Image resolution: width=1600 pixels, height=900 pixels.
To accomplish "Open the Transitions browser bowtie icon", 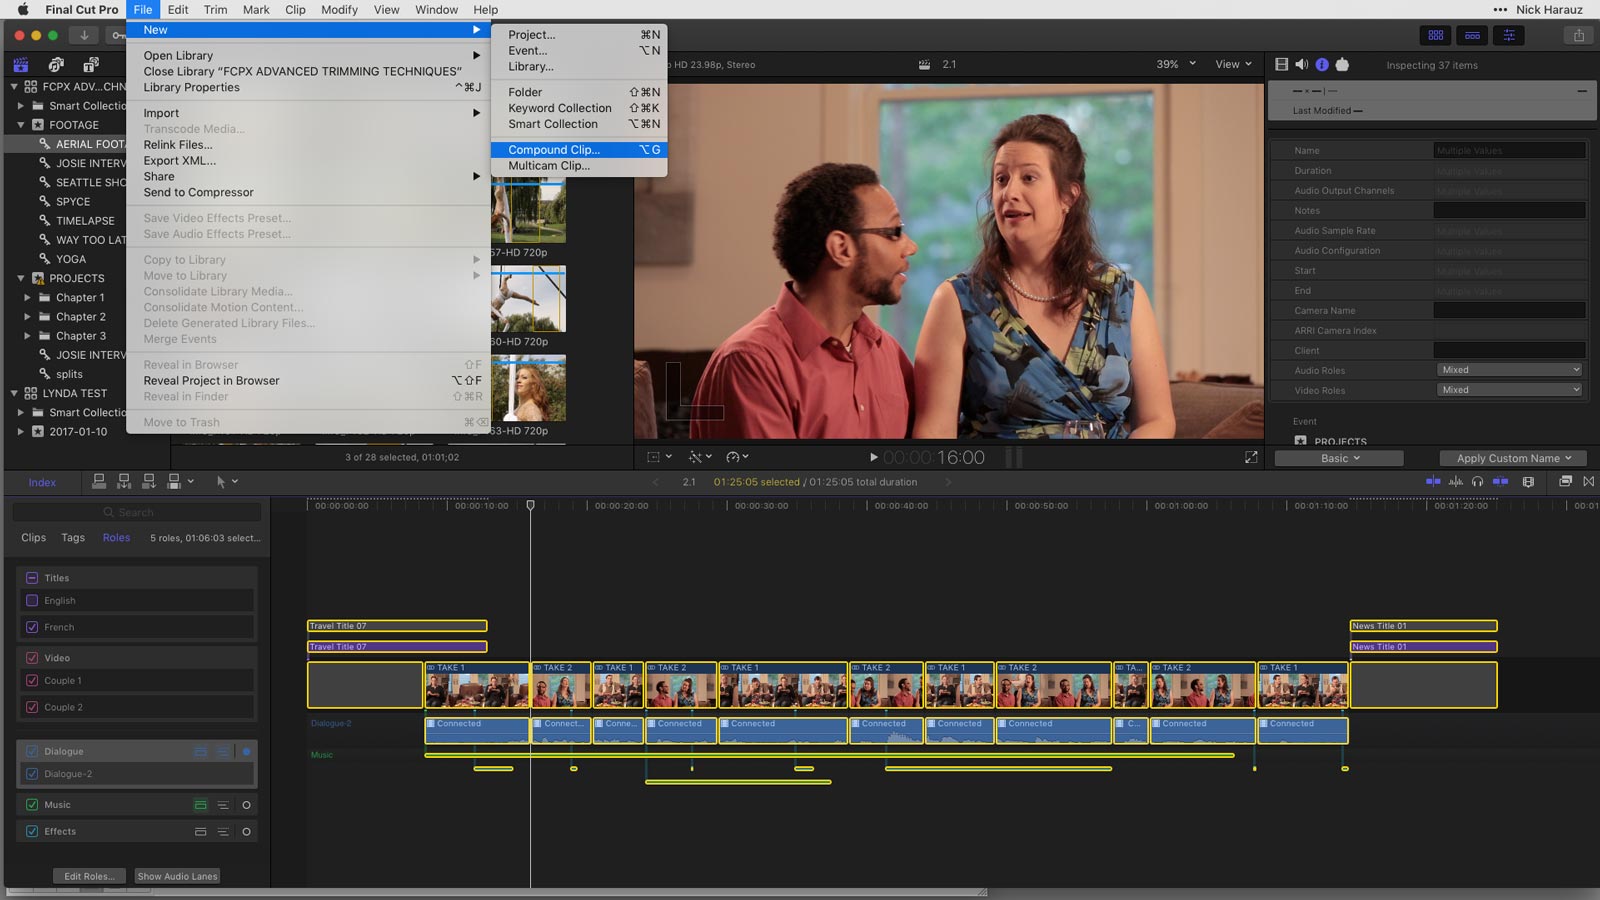I will point(1589,482).
